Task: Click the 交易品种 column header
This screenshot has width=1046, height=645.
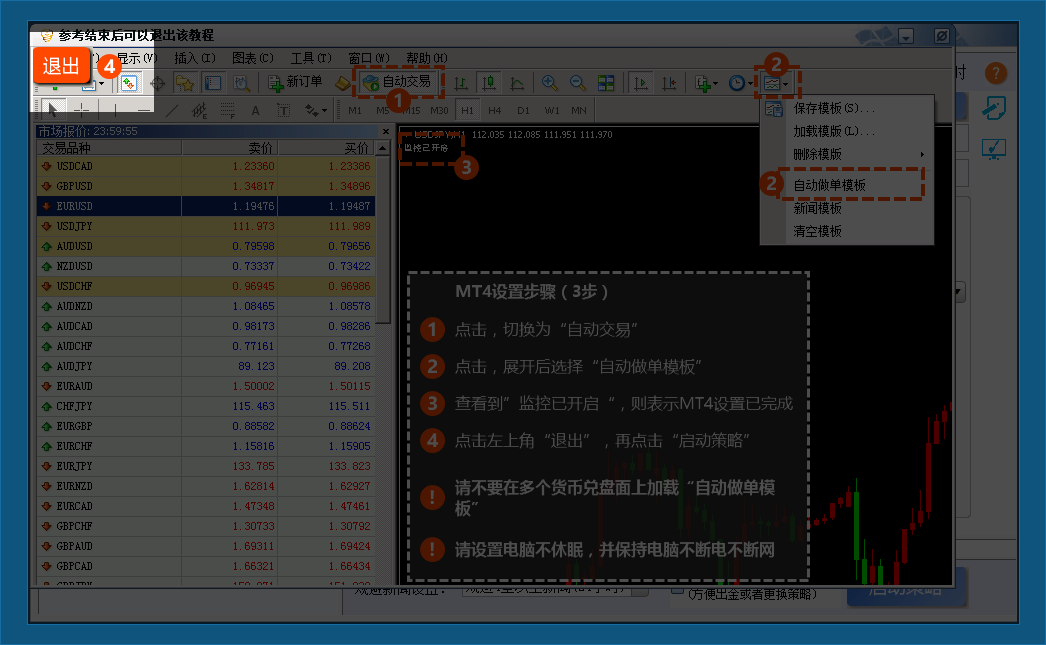Action: (x=109, y=147)
